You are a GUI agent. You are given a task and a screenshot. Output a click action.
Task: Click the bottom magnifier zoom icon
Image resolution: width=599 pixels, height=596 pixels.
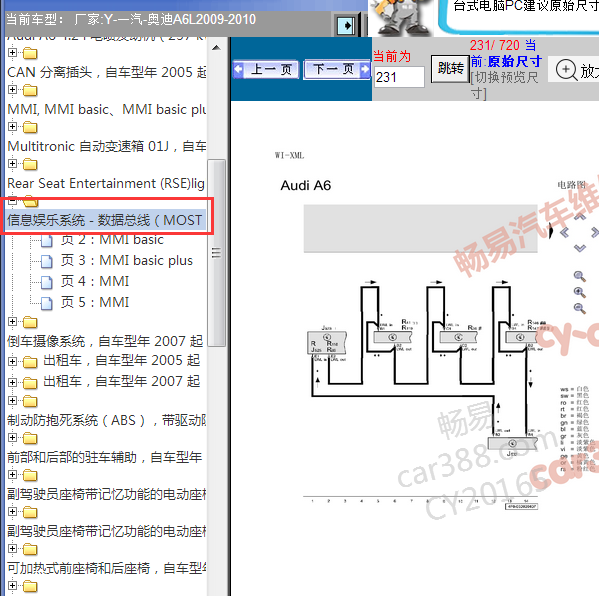tap(580, 308)
